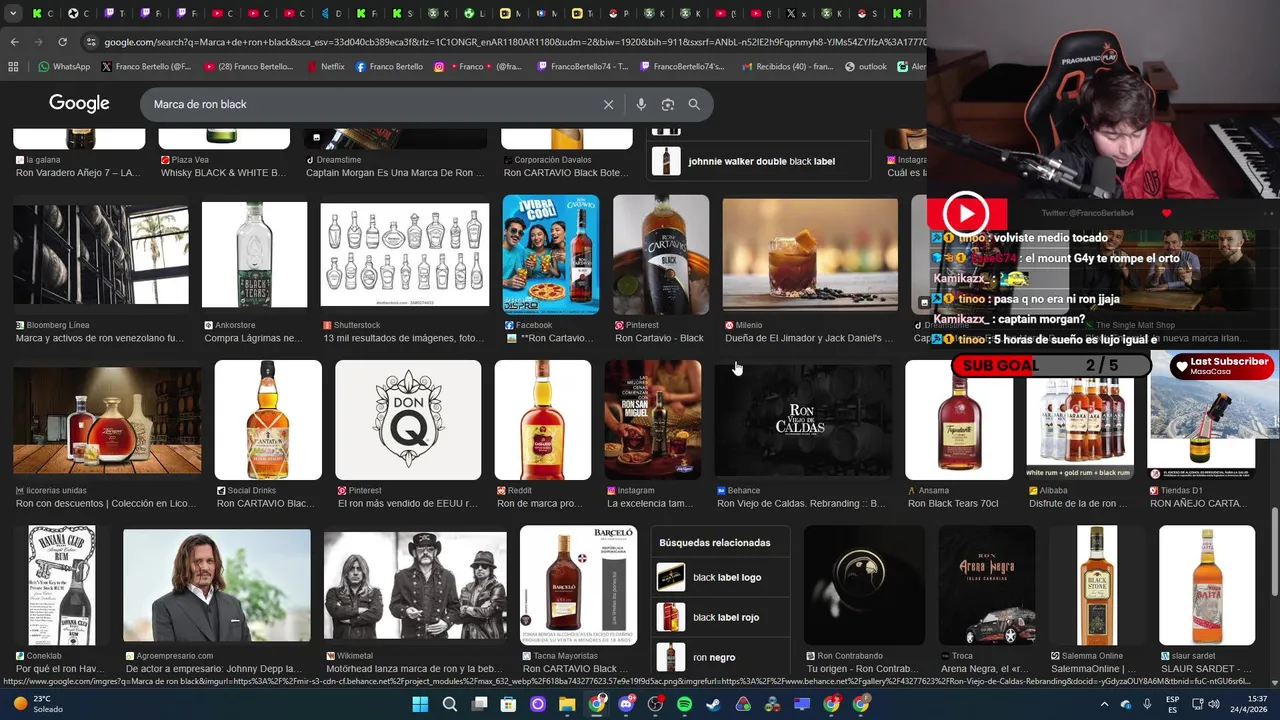This screenshot has width=1280, height=720.
Task: Click the 'Marca de ron black' search field
Action: [x=370, y=104]
